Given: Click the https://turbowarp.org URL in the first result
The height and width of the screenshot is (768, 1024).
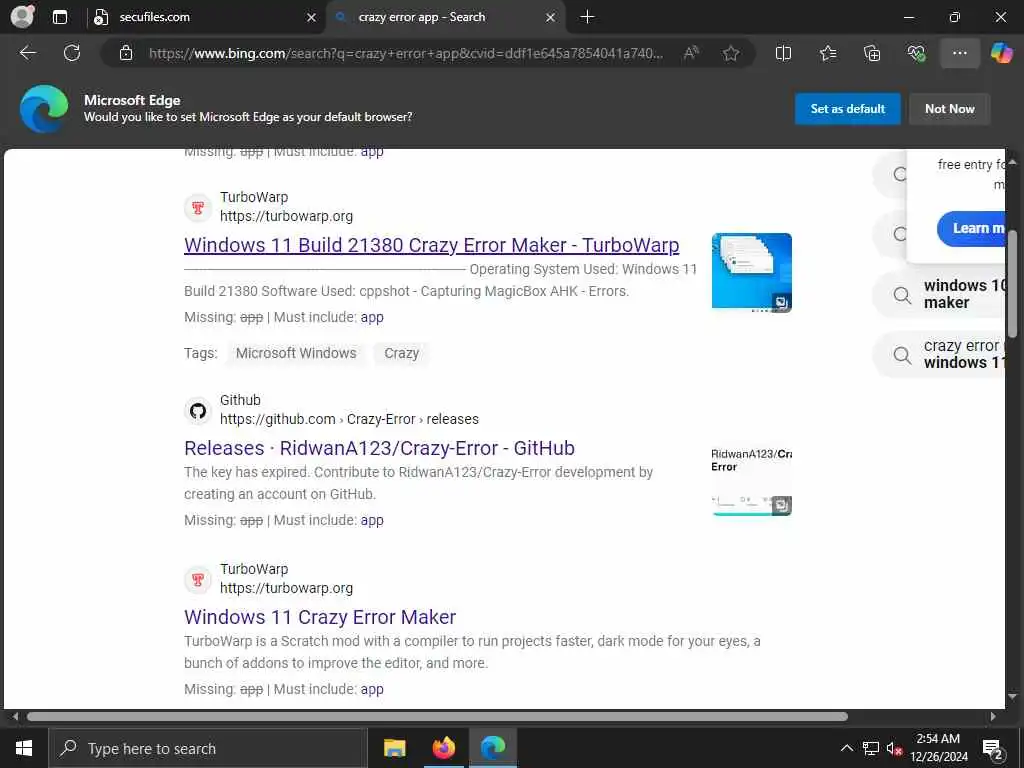Looking at the screenshot, I should (x=286, y=216).
